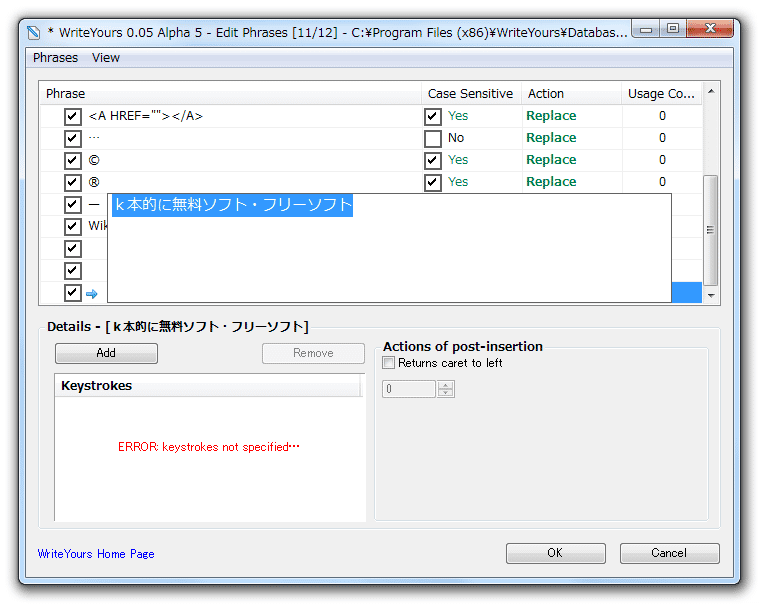Toggle the registered symbol phrase checkbox
The image size is (763, 607).
73,183
